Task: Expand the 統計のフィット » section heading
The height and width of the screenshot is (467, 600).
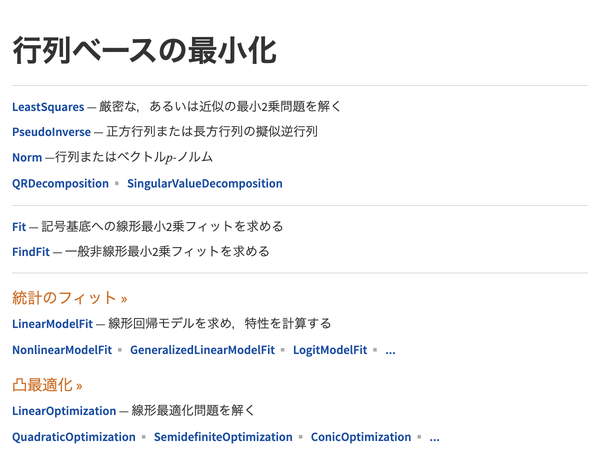Action: (70, 298)
